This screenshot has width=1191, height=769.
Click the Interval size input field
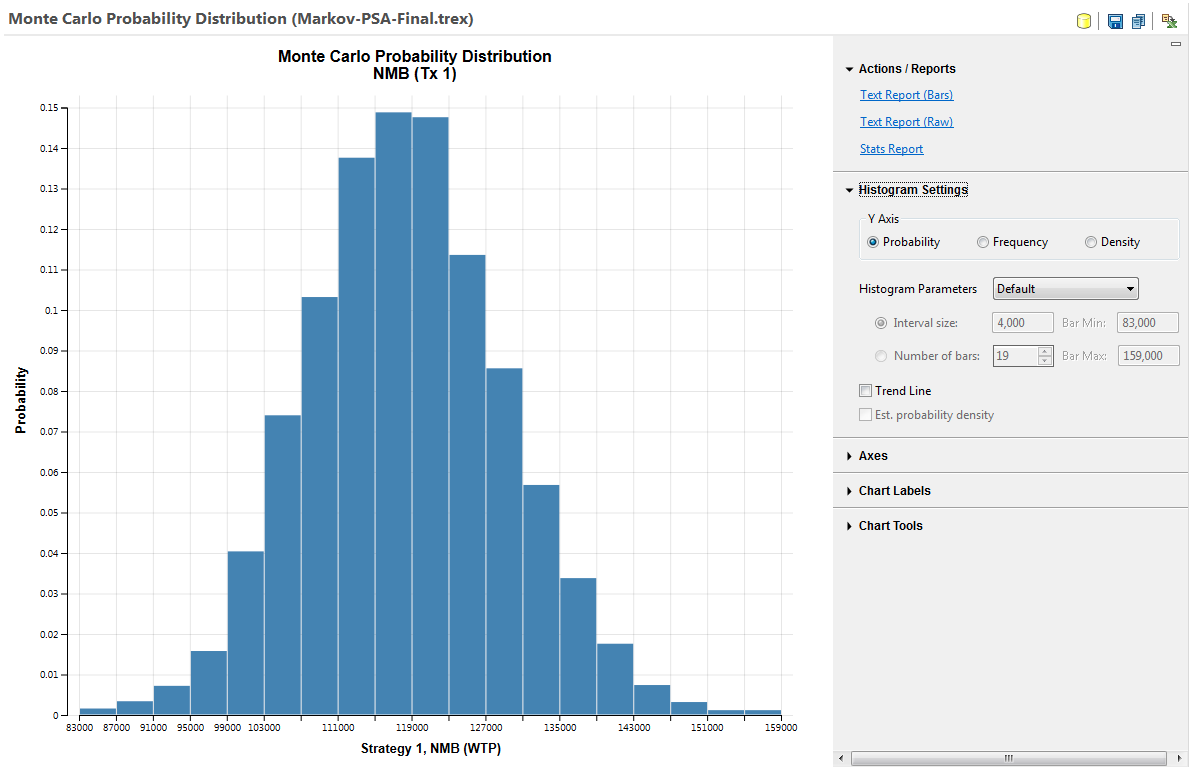coord(1022,322)
